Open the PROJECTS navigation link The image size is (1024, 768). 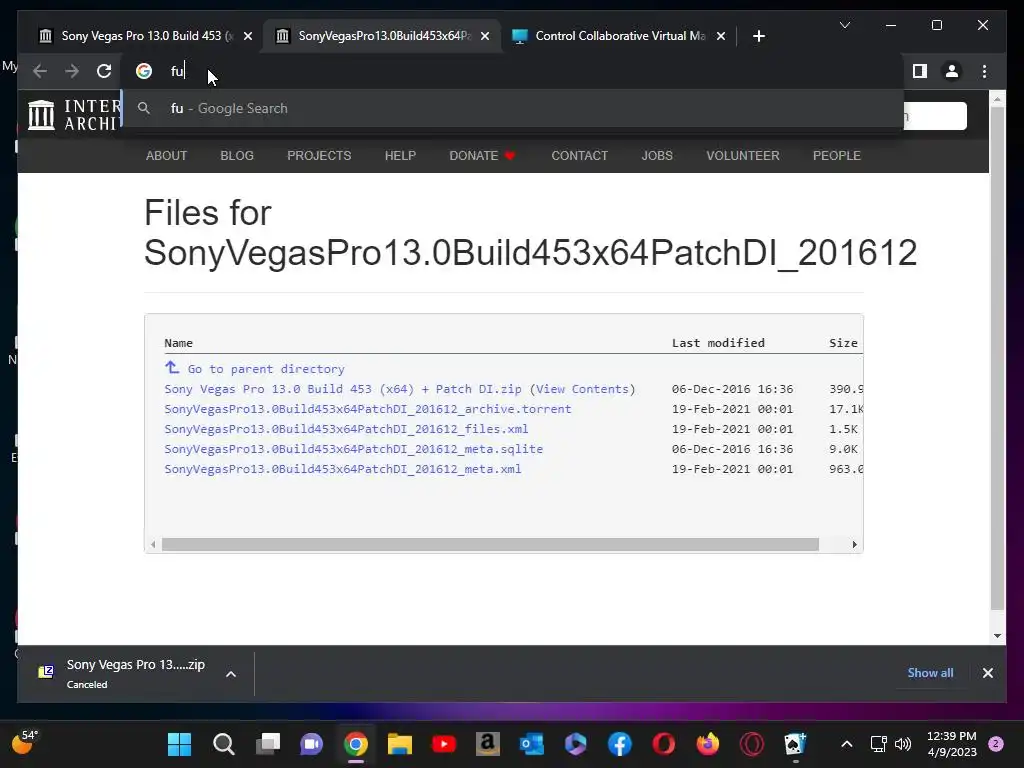click(x=319, y=155)
